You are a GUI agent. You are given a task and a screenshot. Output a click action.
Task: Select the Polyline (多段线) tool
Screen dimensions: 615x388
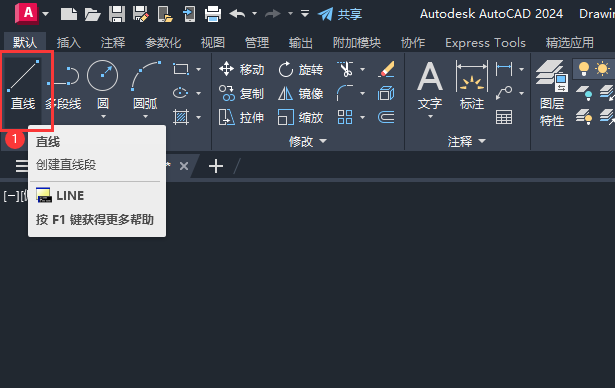(63, 86)
